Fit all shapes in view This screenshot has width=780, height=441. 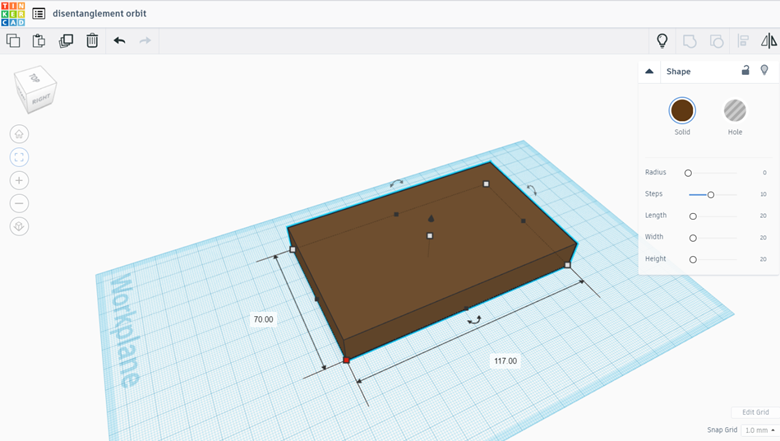pos(19,157)
